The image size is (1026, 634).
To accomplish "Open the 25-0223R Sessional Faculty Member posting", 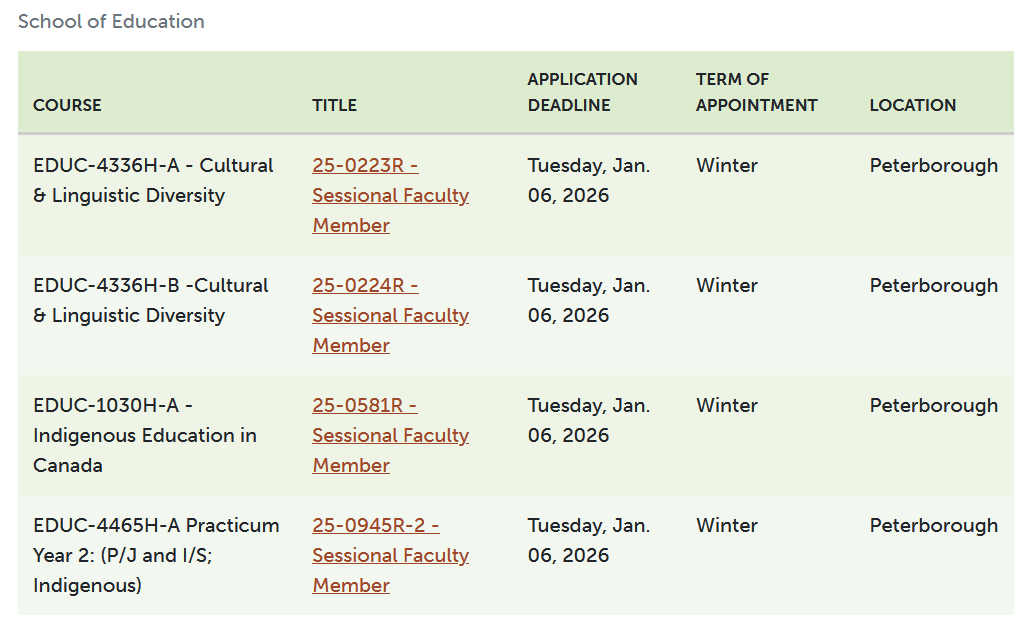I will point(390,195).
